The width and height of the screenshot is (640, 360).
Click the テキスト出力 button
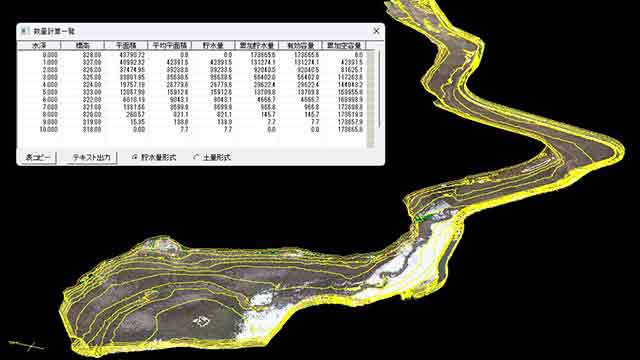pos(91,157)
